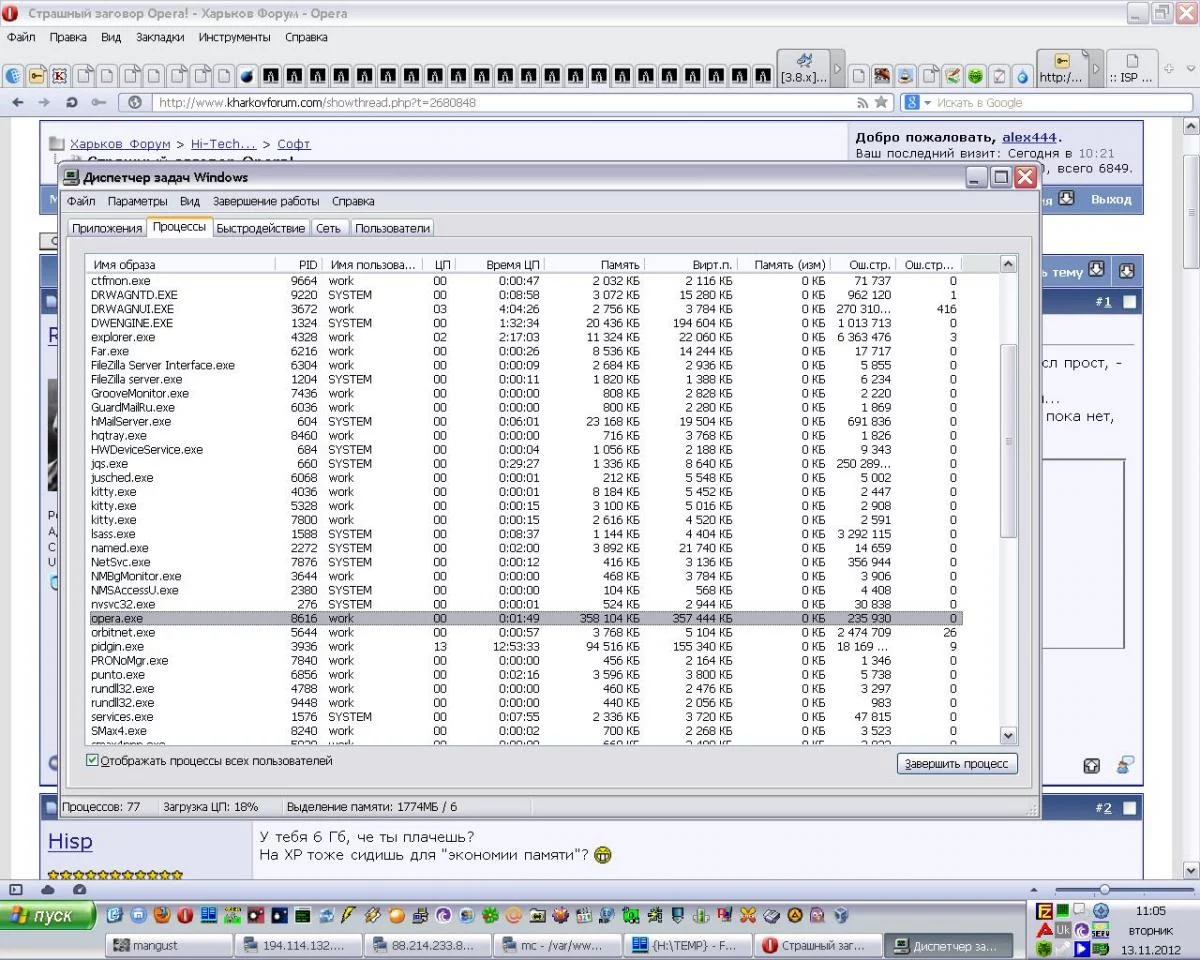Tick the checkbox beside post #2

(x=1129, y=808)
